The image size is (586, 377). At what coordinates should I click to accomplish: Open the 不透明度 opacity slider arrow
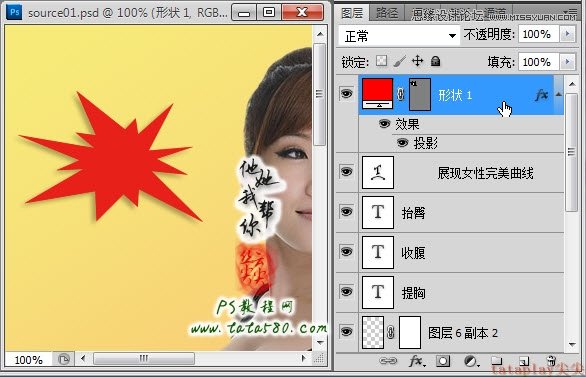[x=568, y=34]
